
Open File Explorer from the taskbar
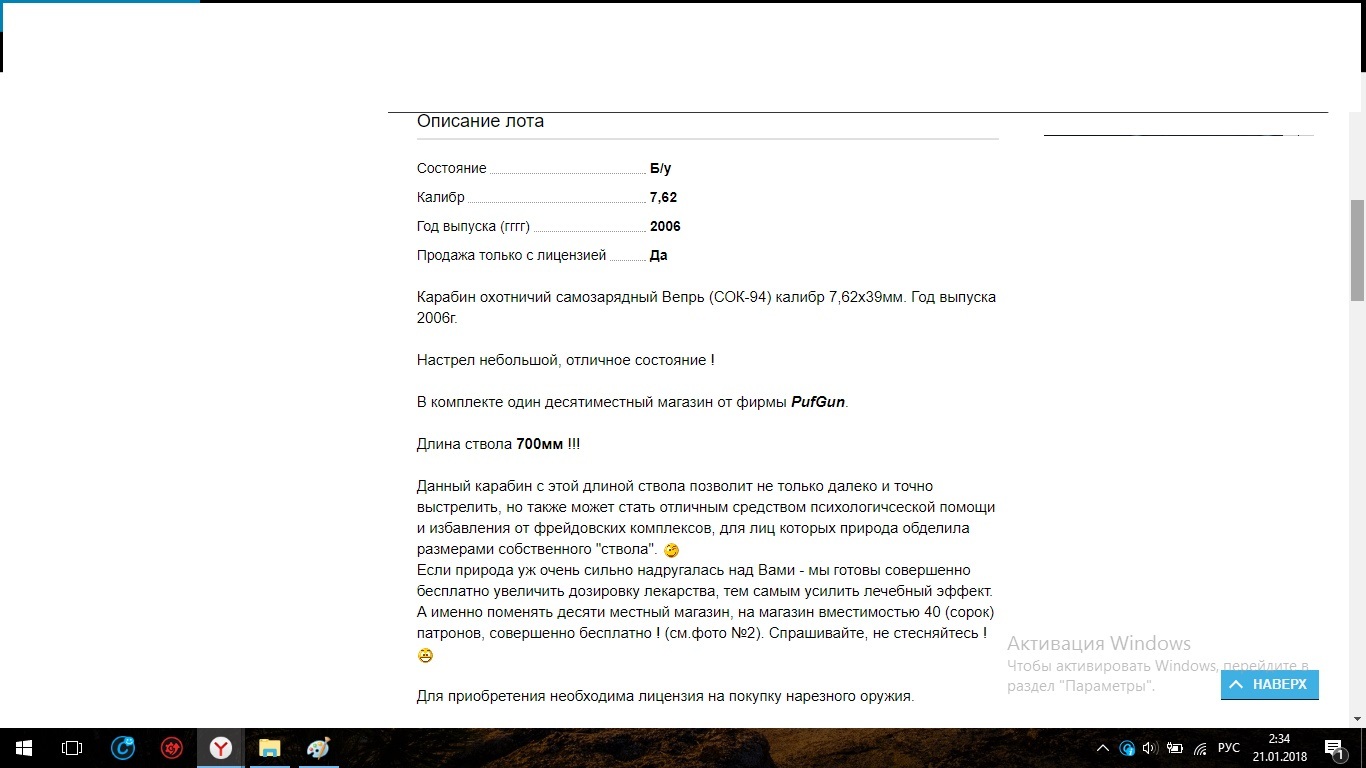(269, 748)
